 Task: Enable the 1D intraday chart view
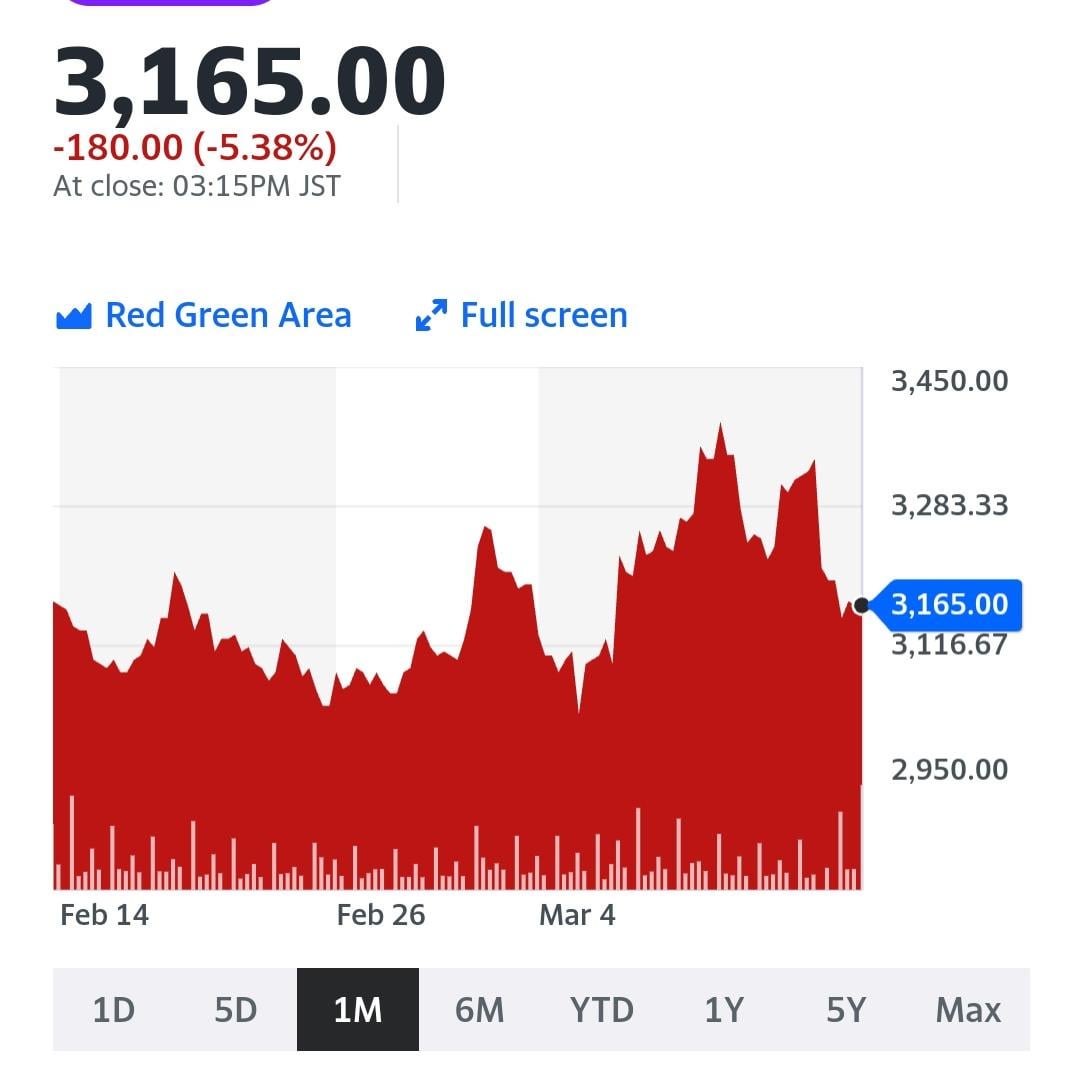(x=114, y=1010)
